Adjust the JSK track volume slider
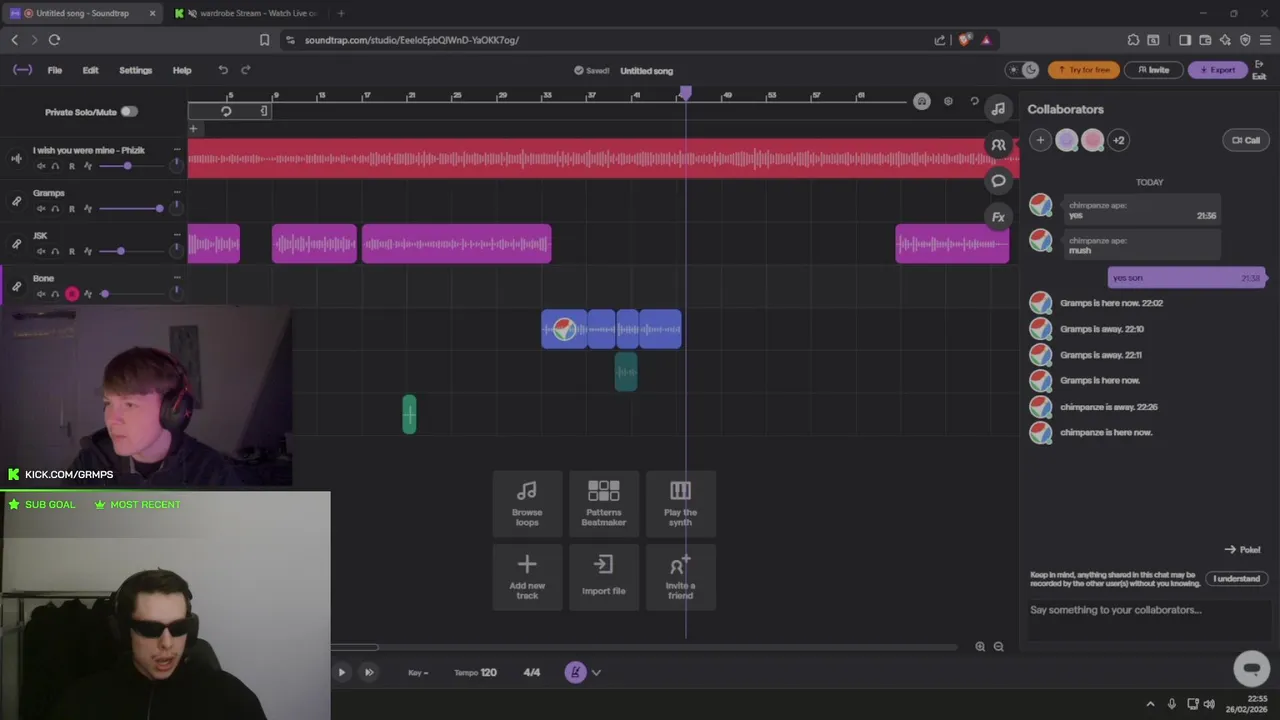 click(x=132, y=251)
